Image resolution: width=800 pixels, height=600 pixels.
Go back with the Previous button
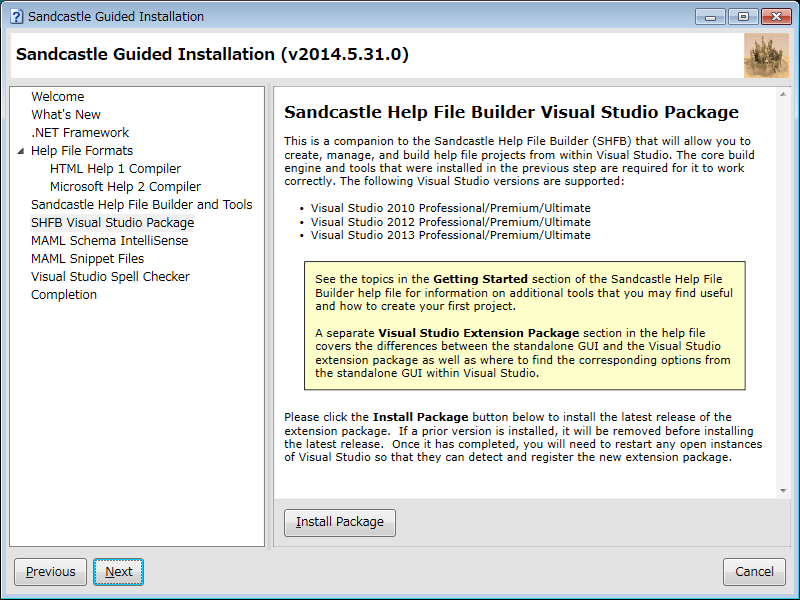51,572
